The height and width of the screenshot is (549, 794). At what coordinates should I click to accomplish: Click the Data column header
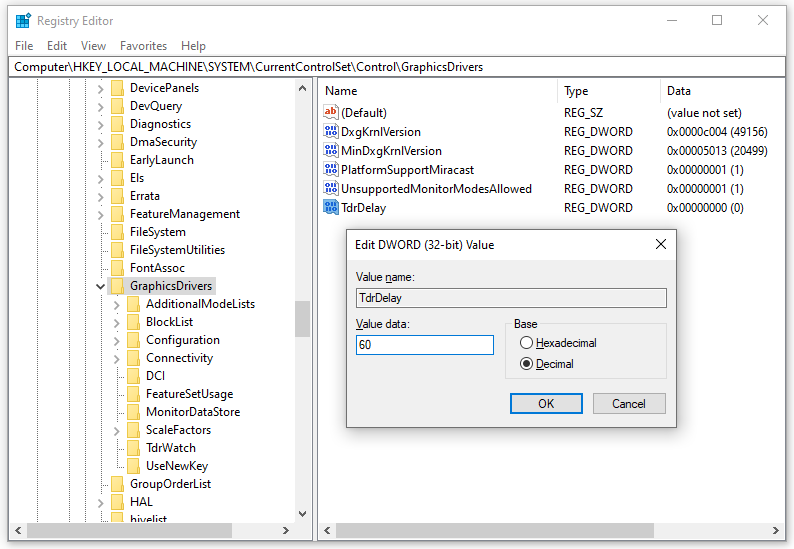[723, 91]
